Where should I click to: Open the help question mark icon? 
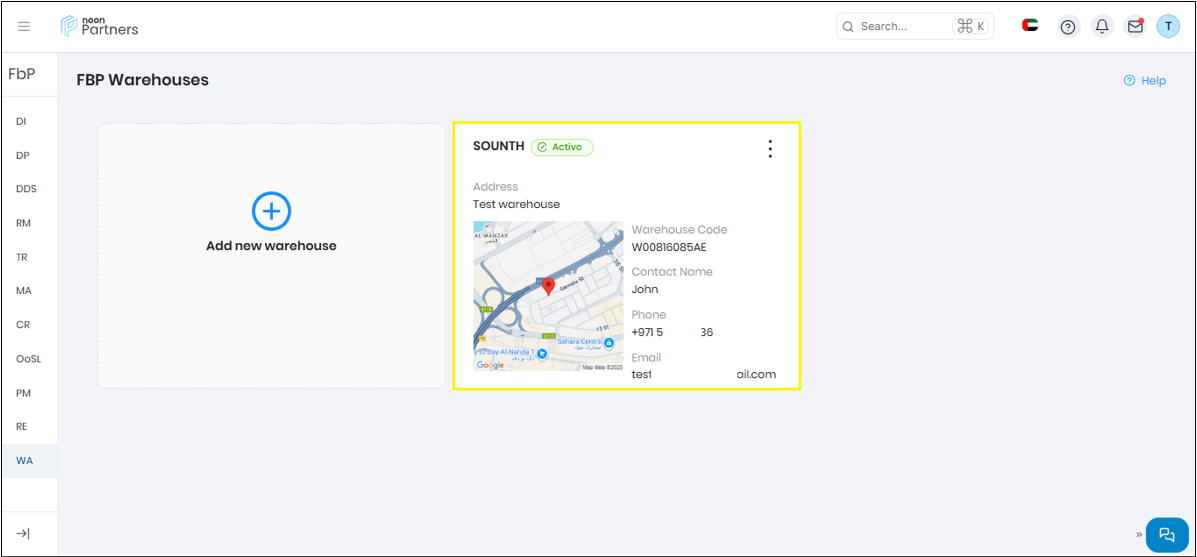(1068, 27)
